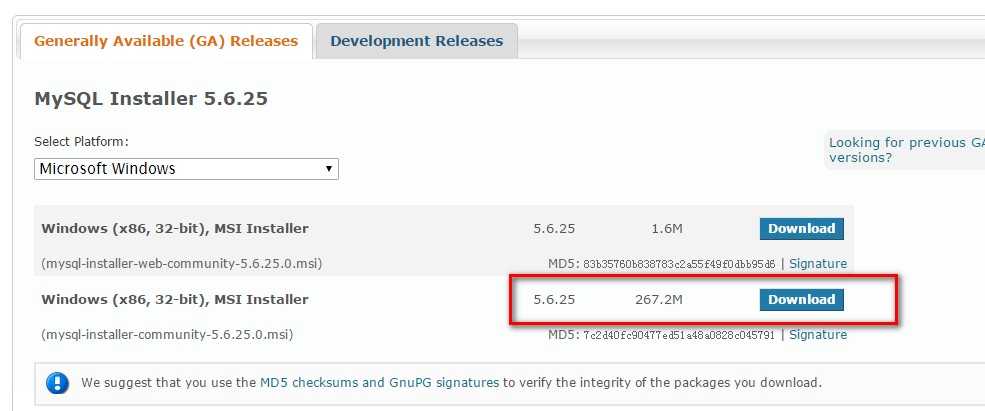985x411 pixels.
Task: Select the MD5 hash 83b35760b838783c2a55f49f0dbb95d6
Action: pos(679,264)
